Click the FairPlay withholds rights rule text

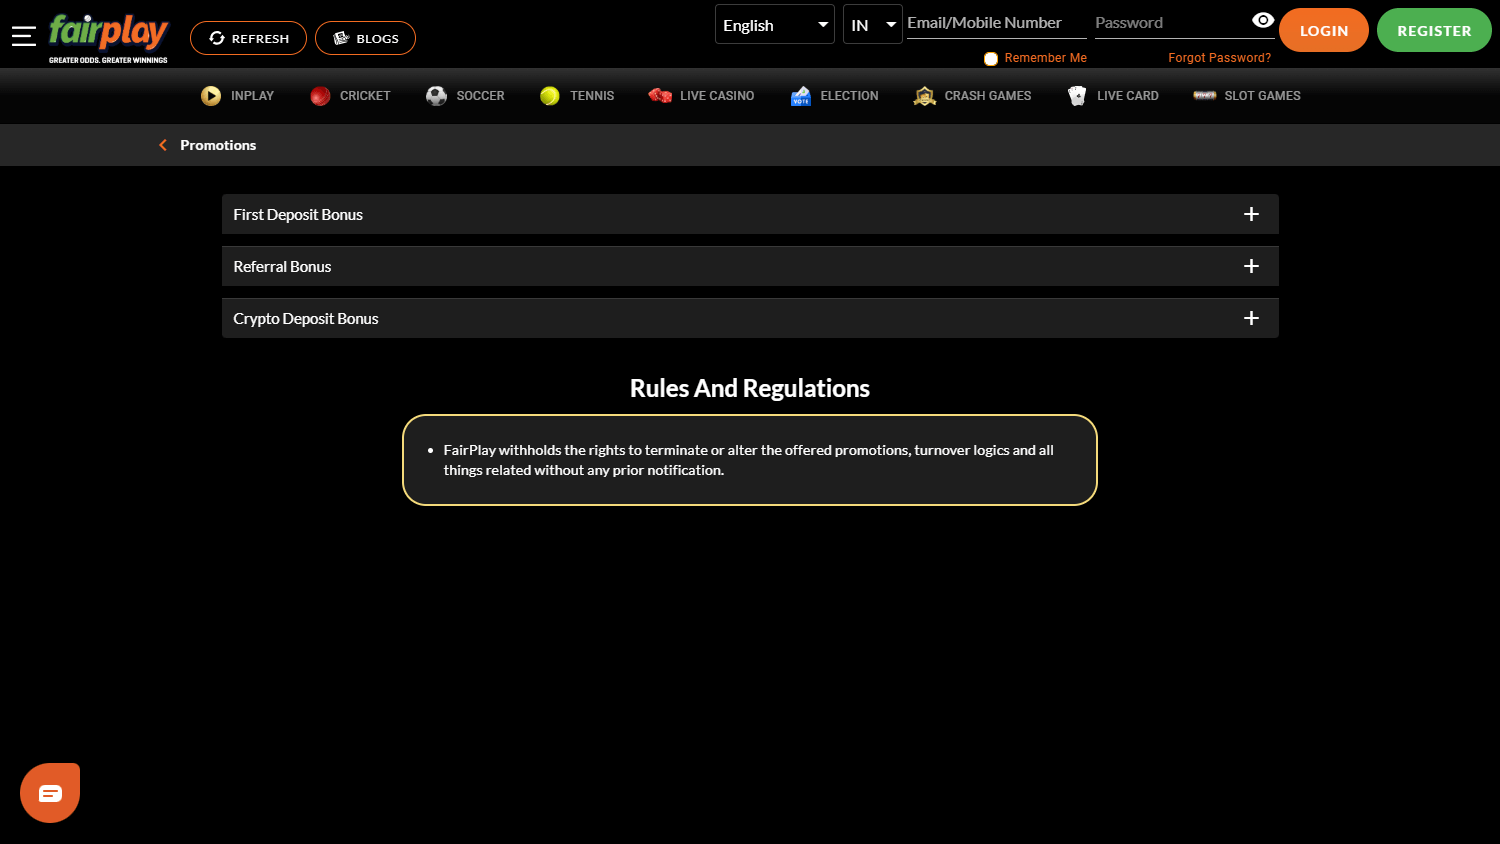749,460
